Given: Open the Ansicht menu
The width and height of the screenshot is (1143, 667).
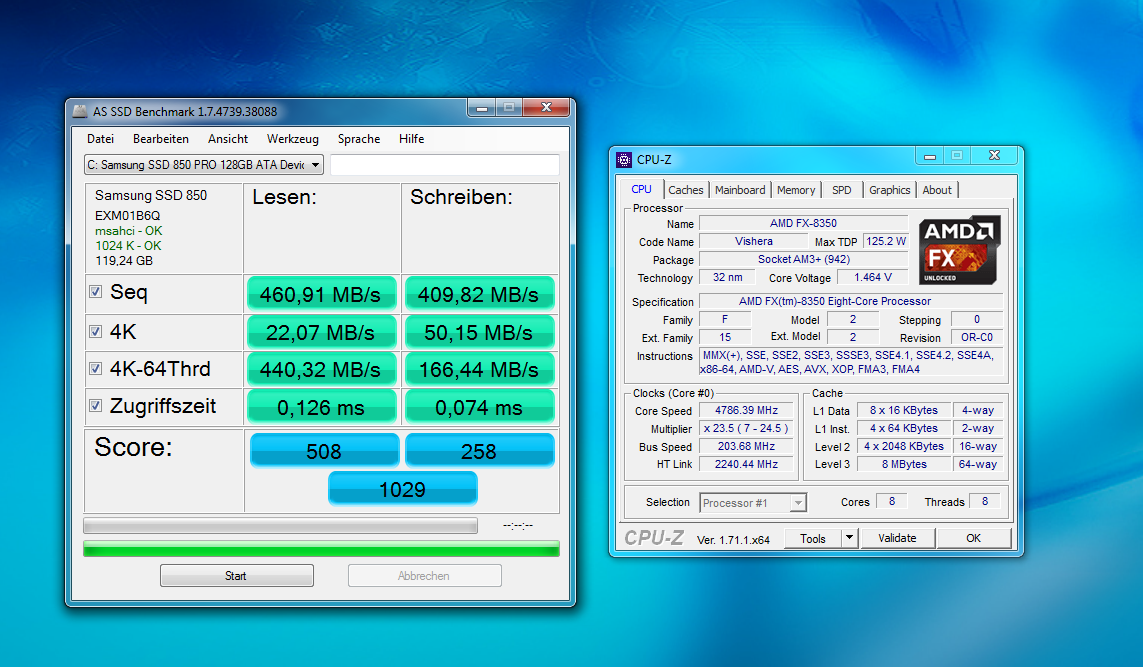Looking at the screenshot, I should tap(227, 139).
